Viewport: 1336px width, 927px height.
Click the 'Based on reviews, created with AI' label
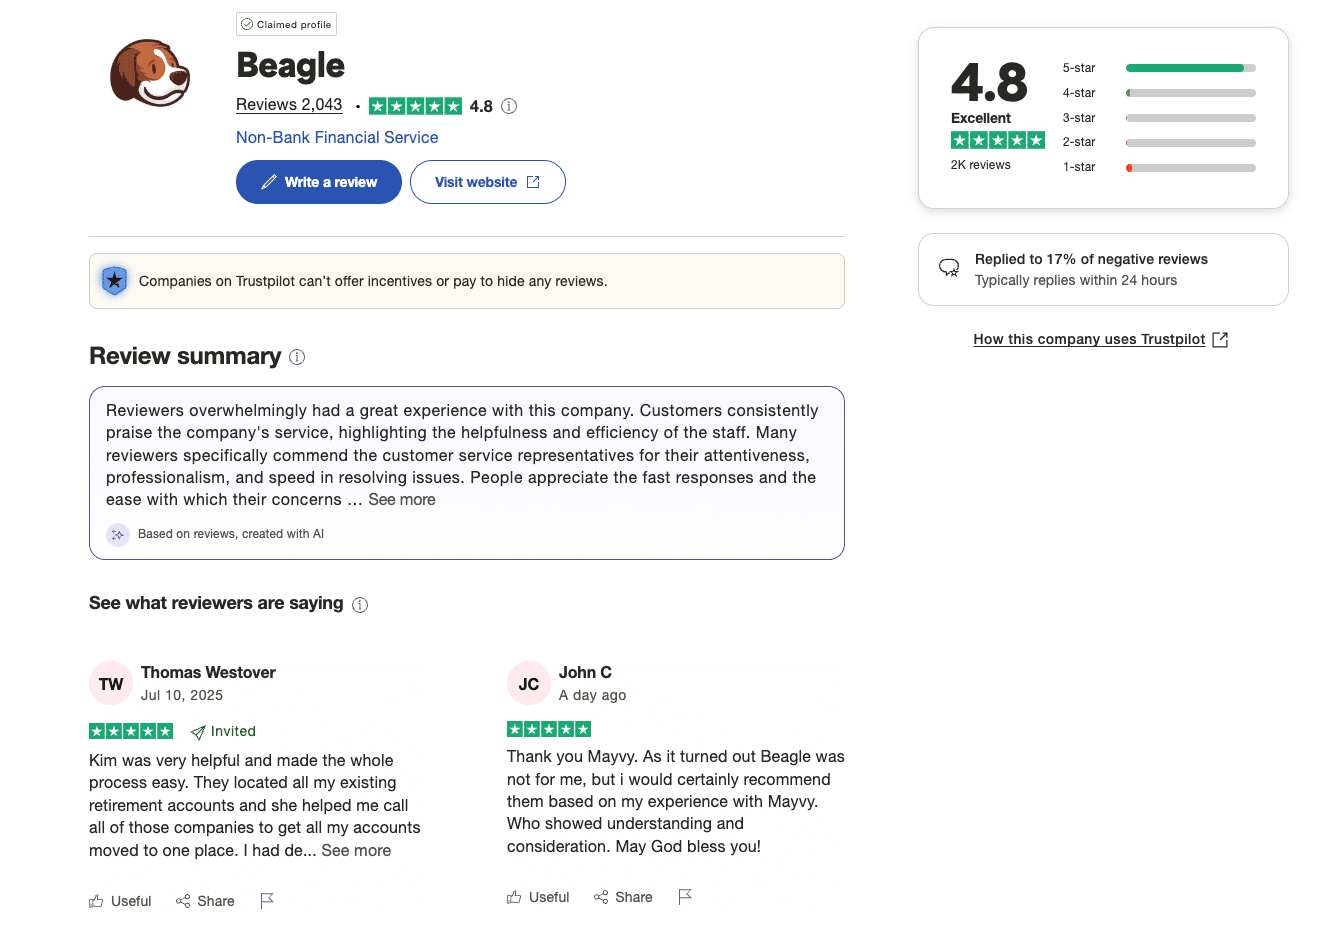click(231, 534)
